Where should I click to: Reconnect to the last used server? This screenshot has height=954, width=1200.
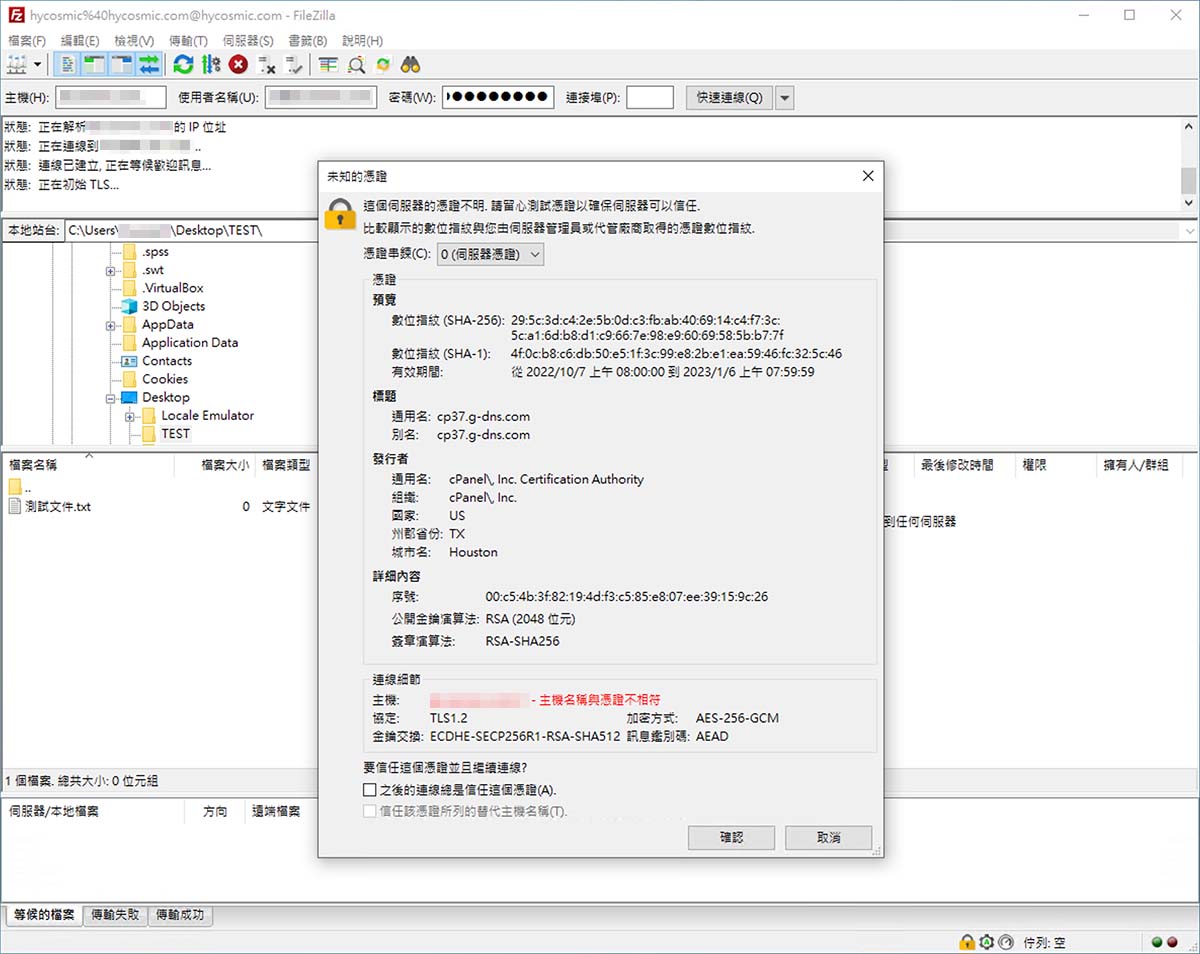[x=294, y=65]
